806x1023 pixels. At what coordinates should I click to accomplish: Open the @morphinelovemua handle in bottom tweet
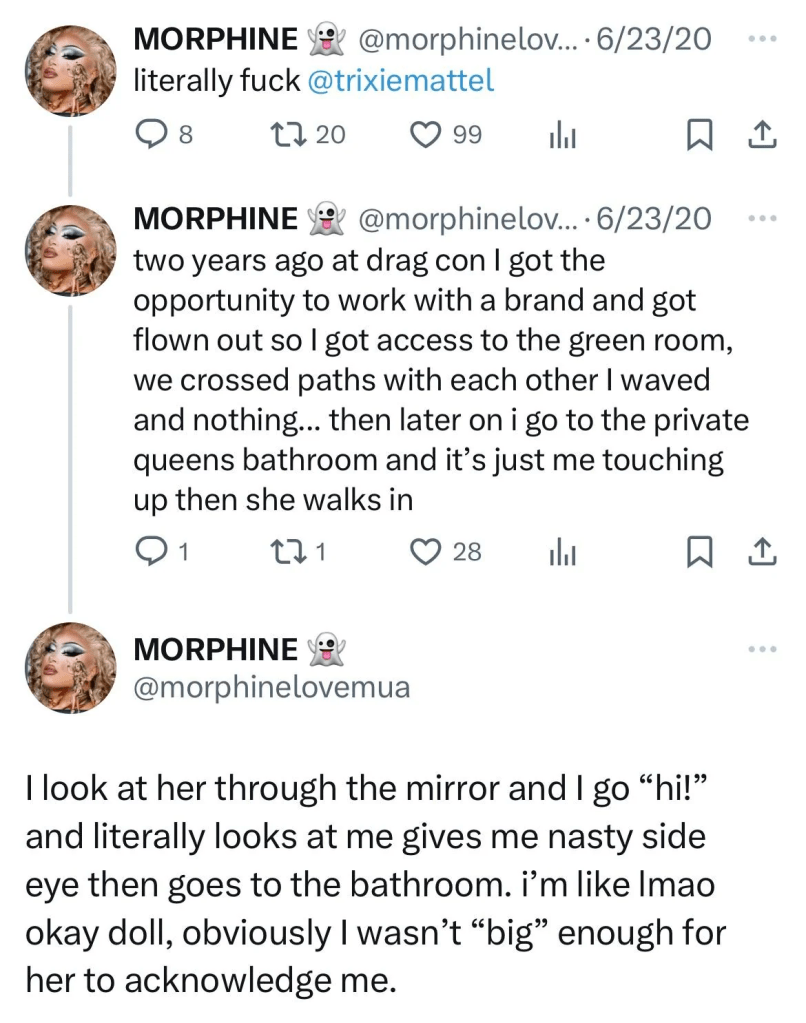tap(272, 688)
